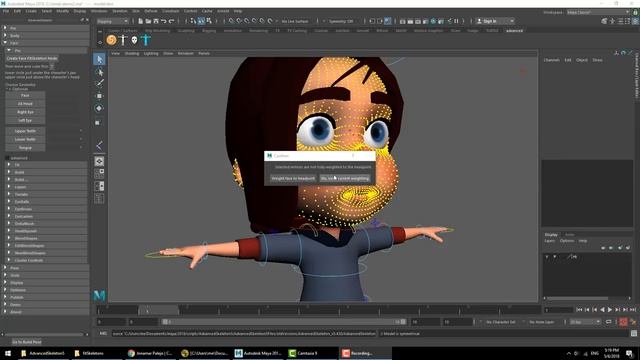The image size is (640, 360).
Task: Click the last-used tool icon in toolbox
Action: tap(99, 145)
